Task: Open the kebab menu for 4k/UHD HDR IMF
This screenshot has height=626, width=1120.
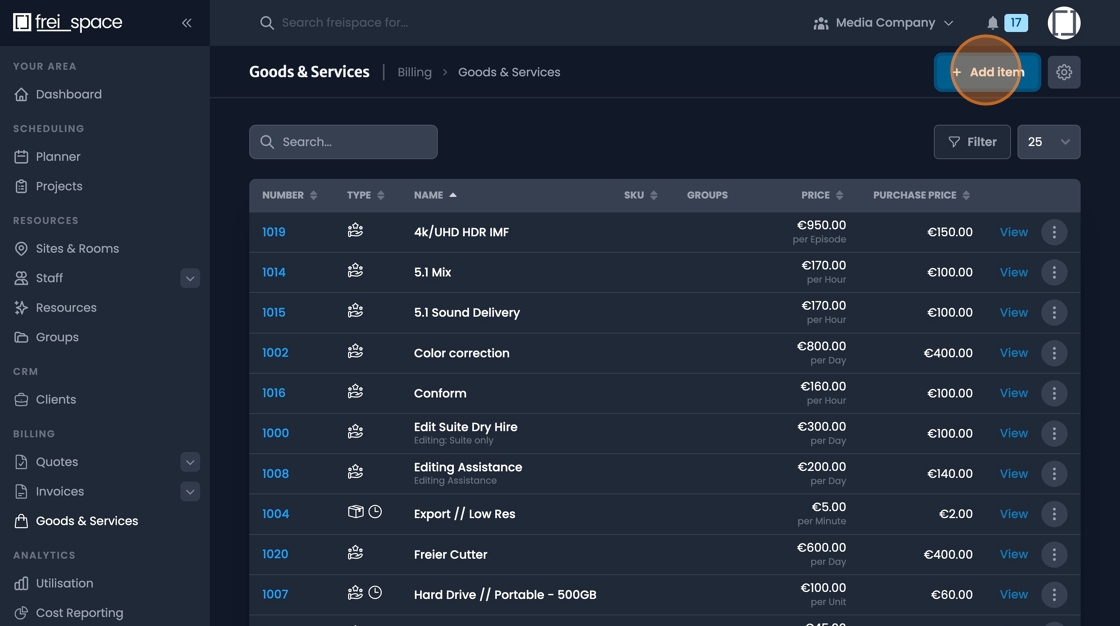Action: coord(1054,232)
